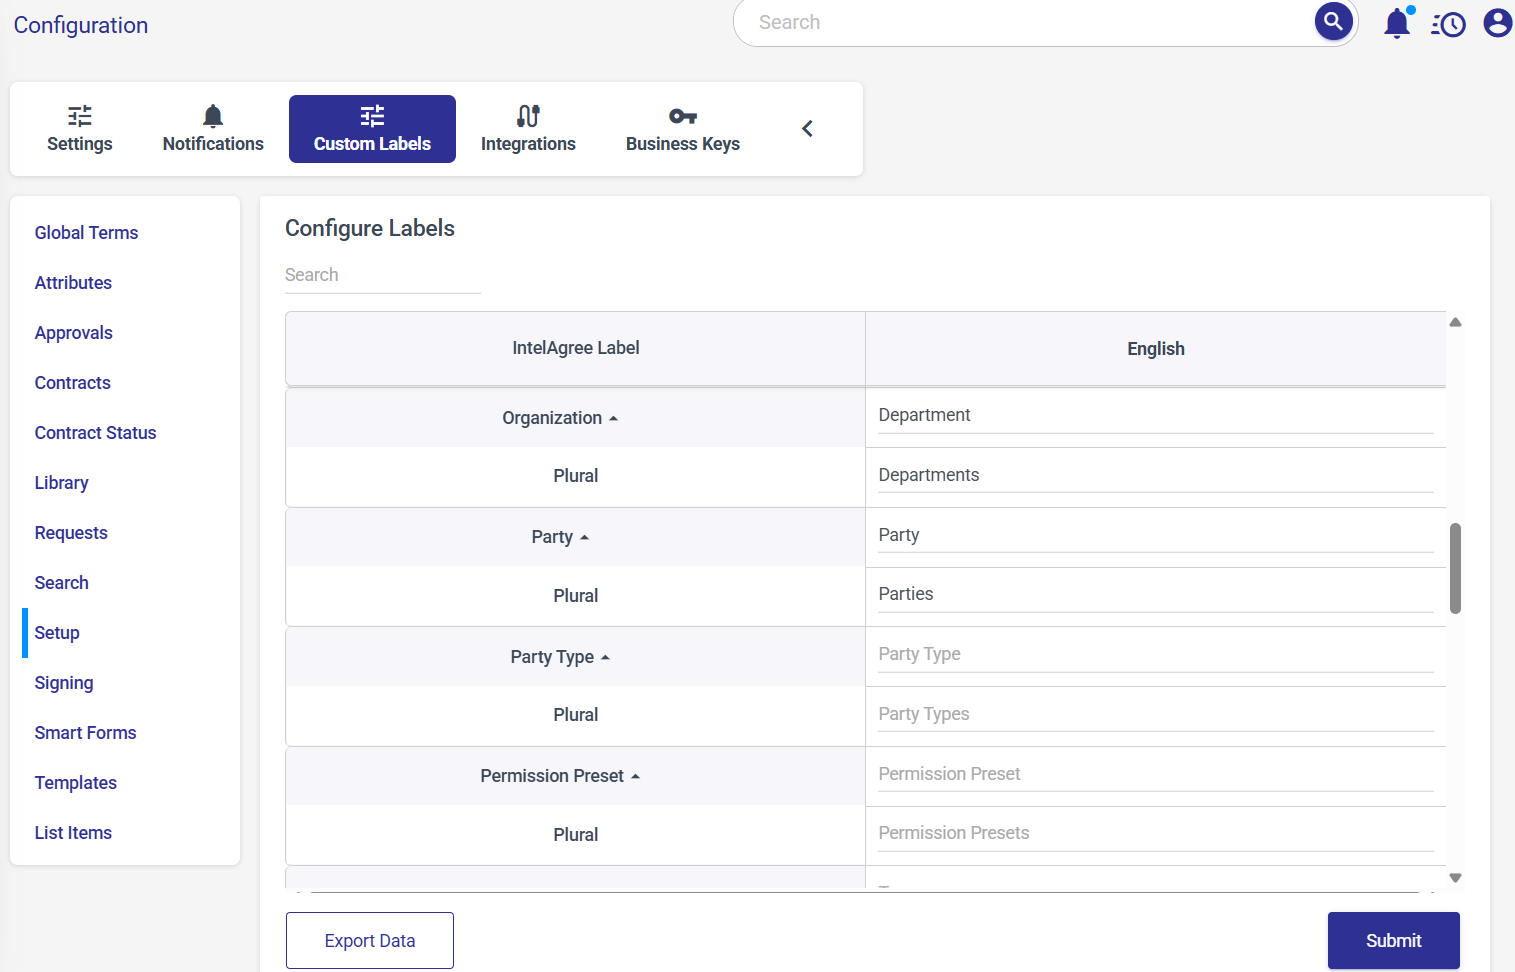Open Contract Status in sidebar
This screenshot has height=972, width=1515.
(x=95, y=433)
